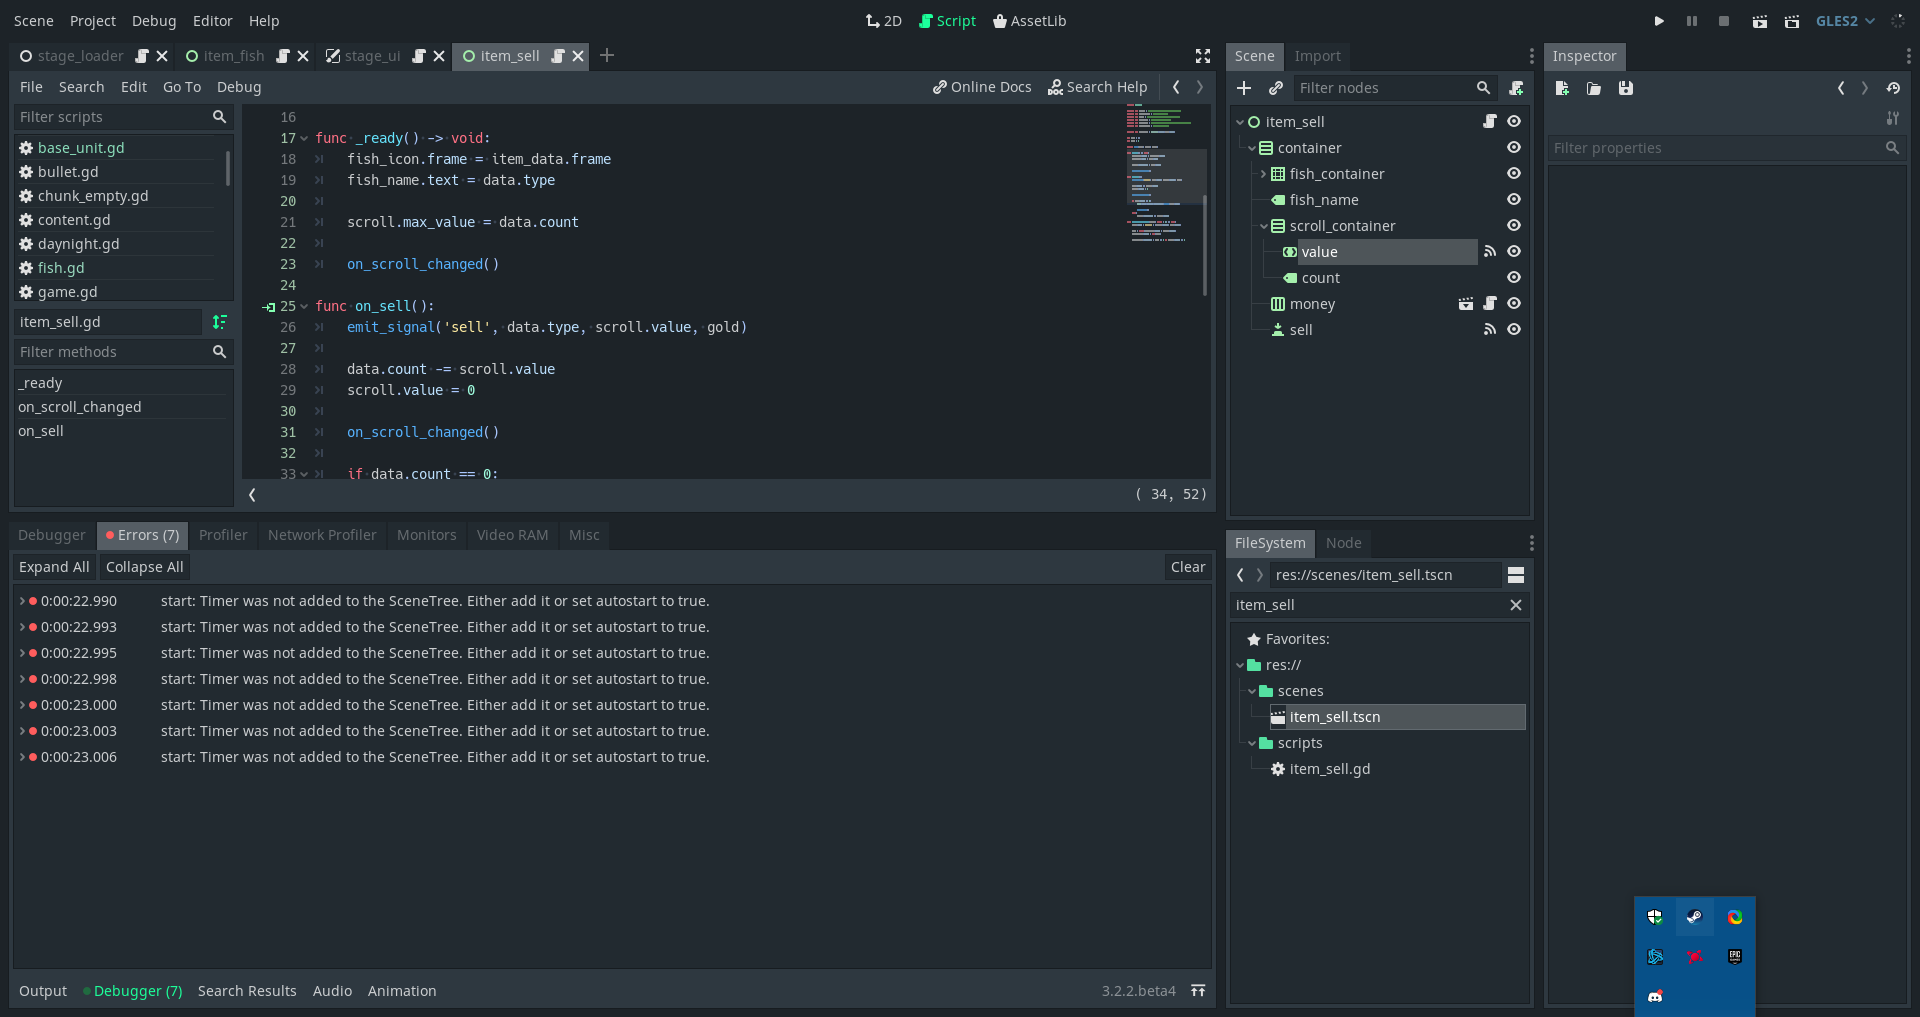Screen dimensions: 1920x1017
Task: Click the Clear button in the debugger
Action: [1188, 567]
